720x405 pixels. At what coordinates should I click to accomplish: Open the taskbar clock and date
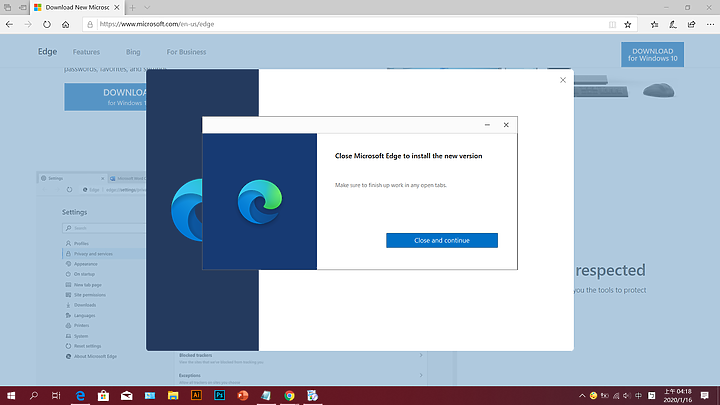pos(678,395)
